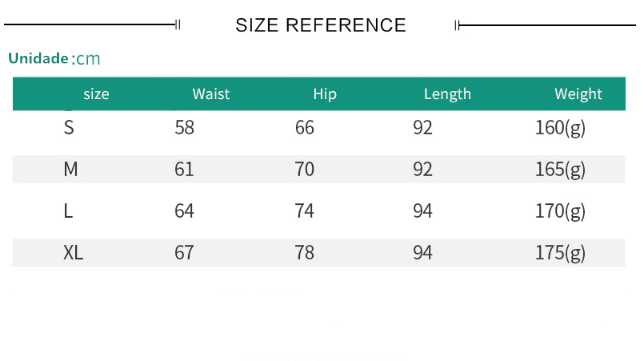Select the Waist column header
The height and width of the screenshot is (361, 643).
[x=211, y=94]
